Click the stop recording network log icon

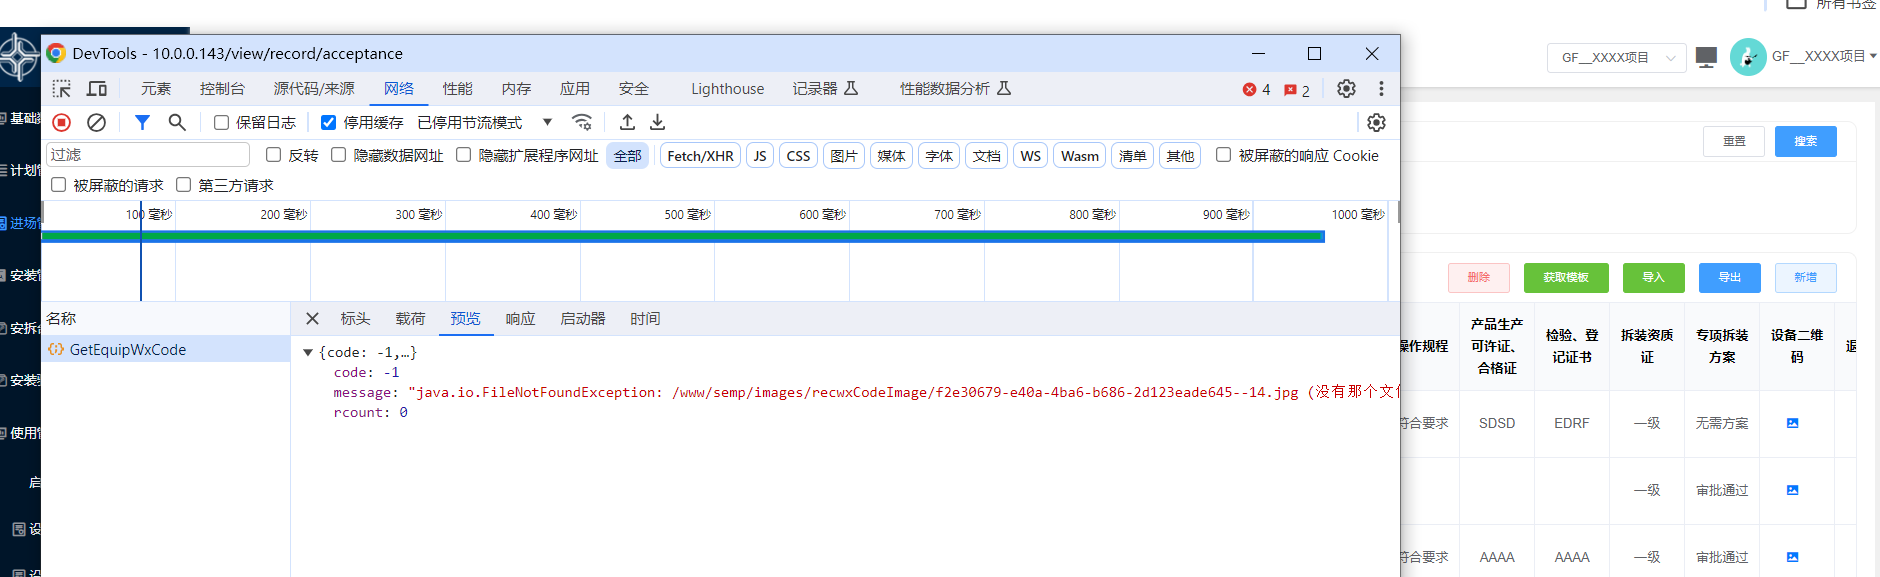pos(62,122)
